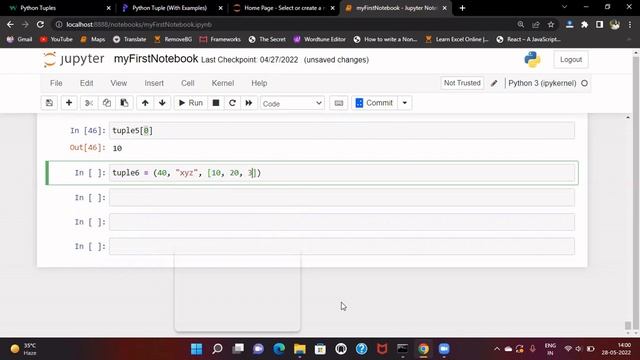Open the Python logo icon
Viewport: 640px width, 360px height.
[x=532, y=60]
